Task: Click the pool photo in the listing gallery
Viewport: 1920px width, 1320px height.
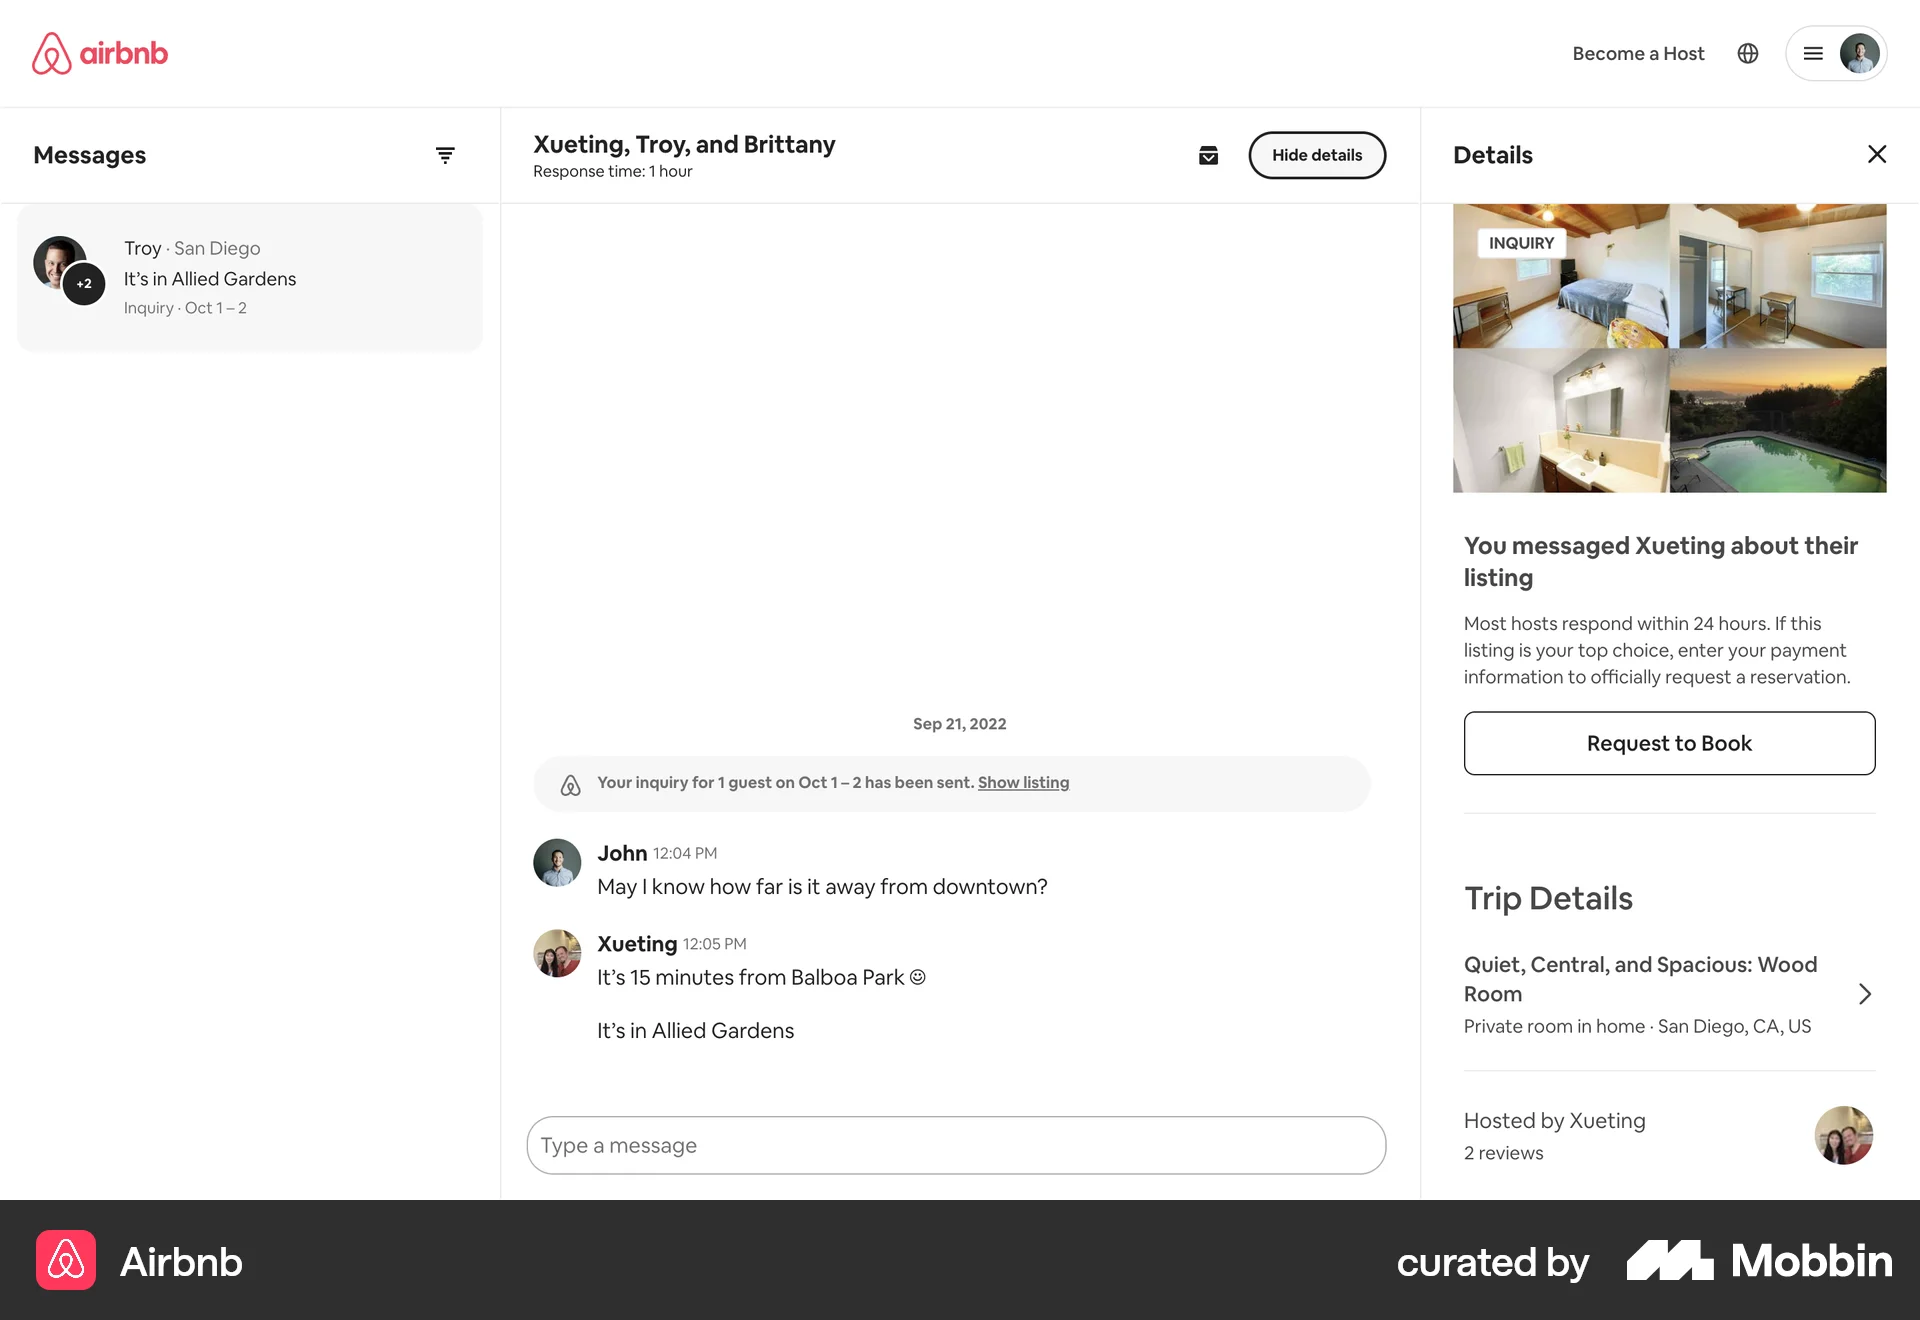Action: 1778,420
